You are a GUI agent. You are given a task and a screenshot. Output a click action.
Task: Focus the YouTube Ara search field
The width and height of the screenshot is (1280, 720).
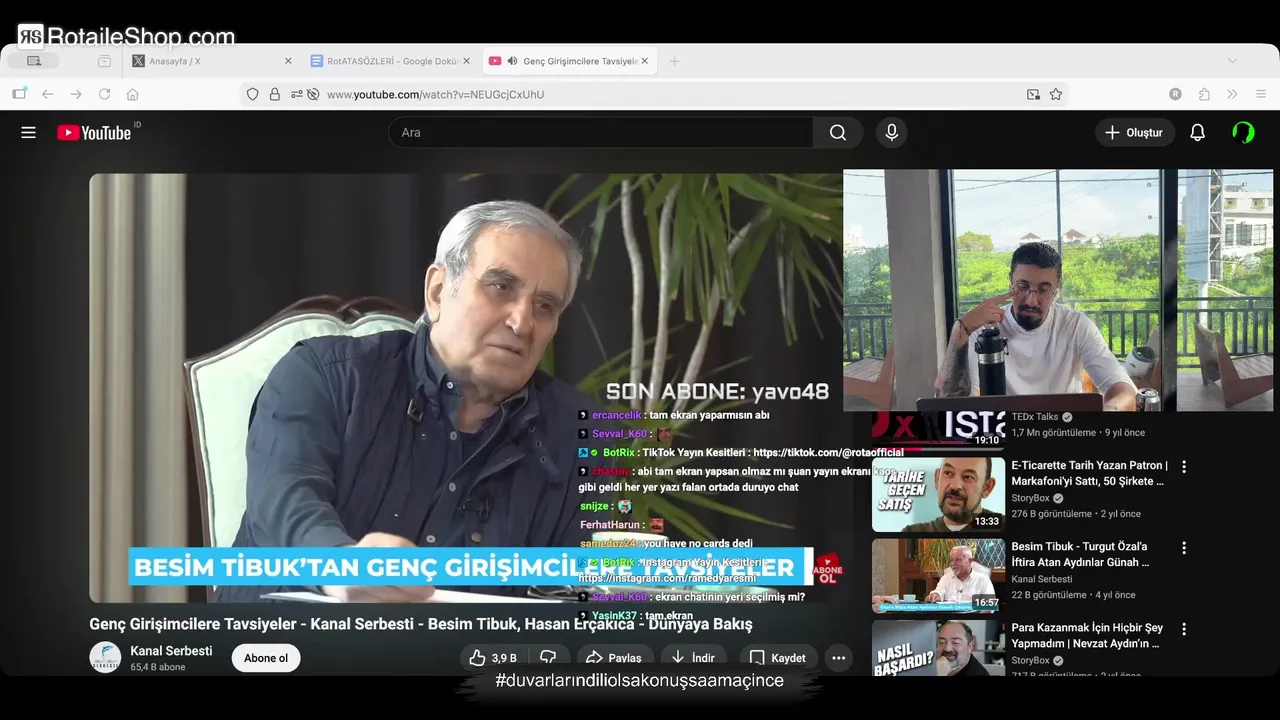coord(600,132)
